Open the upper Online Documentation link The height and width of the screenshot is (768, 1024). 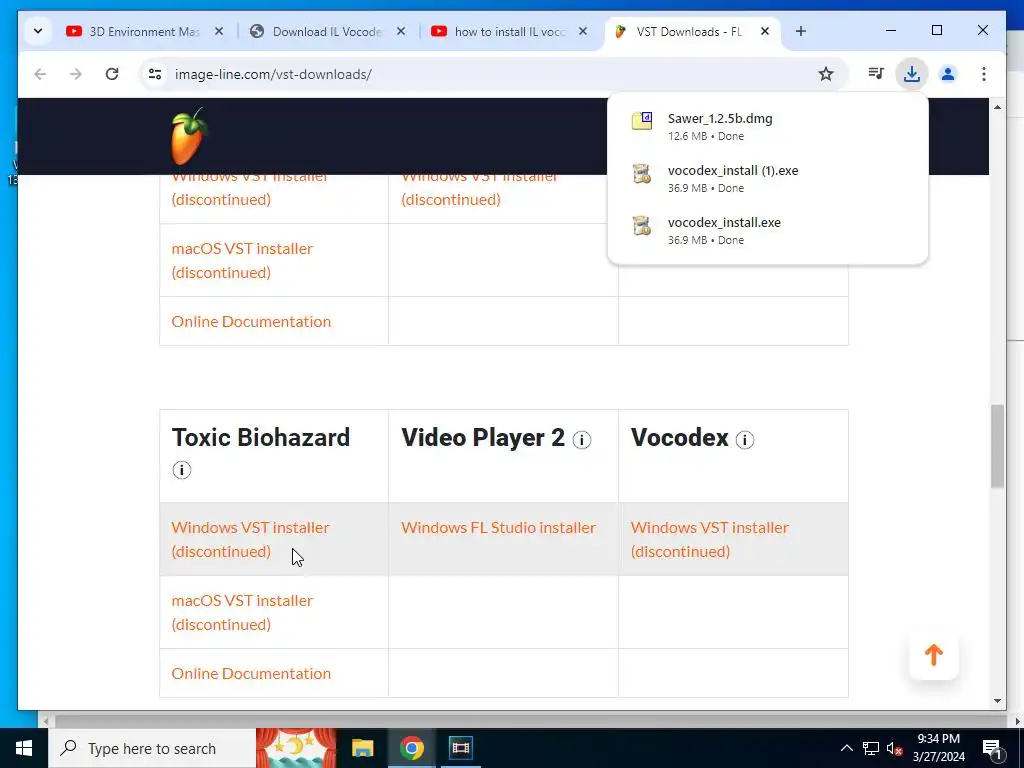(251, 321)
